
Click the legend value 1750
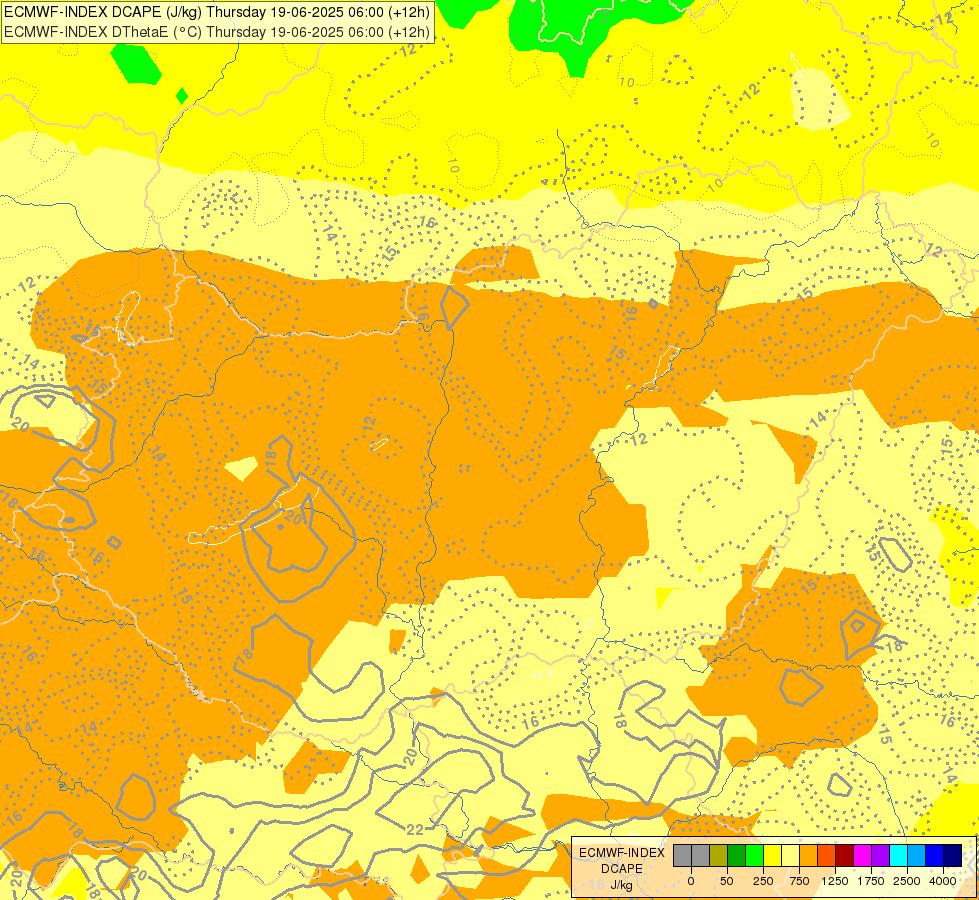[871, 881]
